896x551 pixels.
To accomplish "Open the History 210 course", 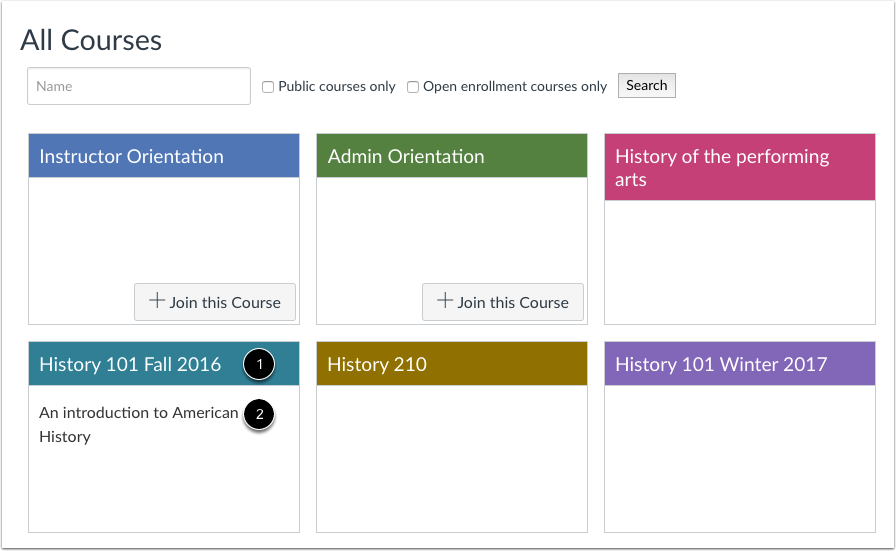I will tap(377, 364).
